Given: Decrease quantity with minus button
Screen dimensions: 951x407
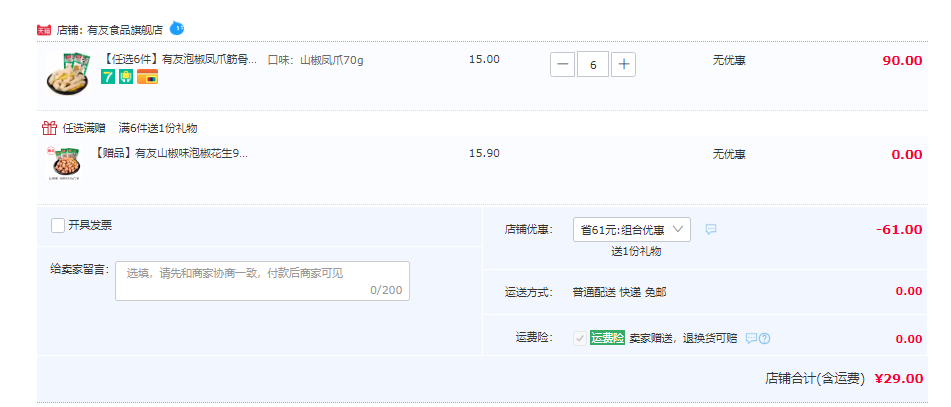Looking at the screenshot, I should coord(562,64).
